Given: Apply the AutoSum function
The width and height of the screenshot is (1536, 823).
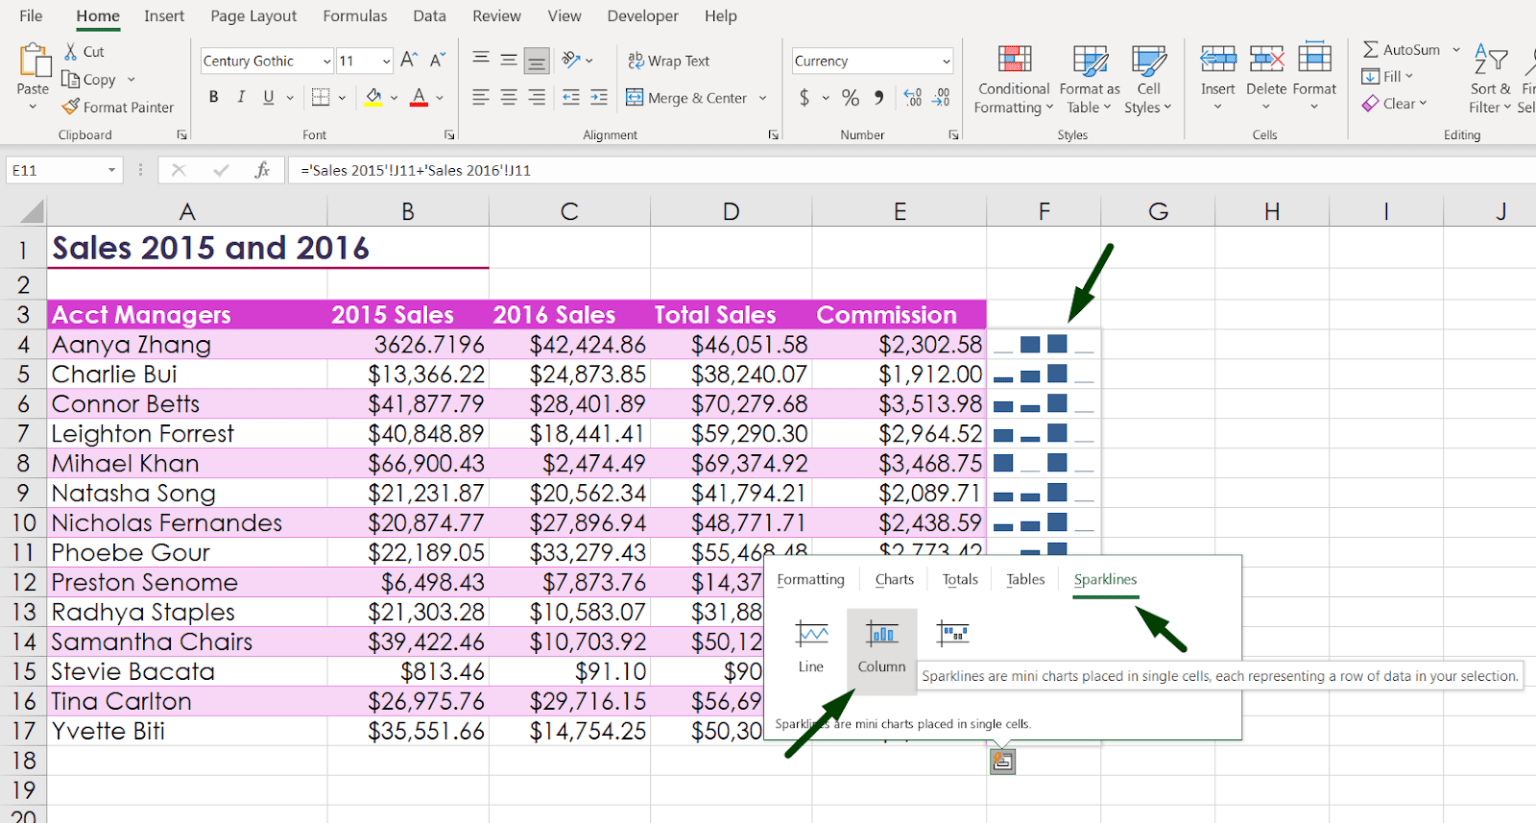Looking at the screenshot, I should (x=1404, y=48).
